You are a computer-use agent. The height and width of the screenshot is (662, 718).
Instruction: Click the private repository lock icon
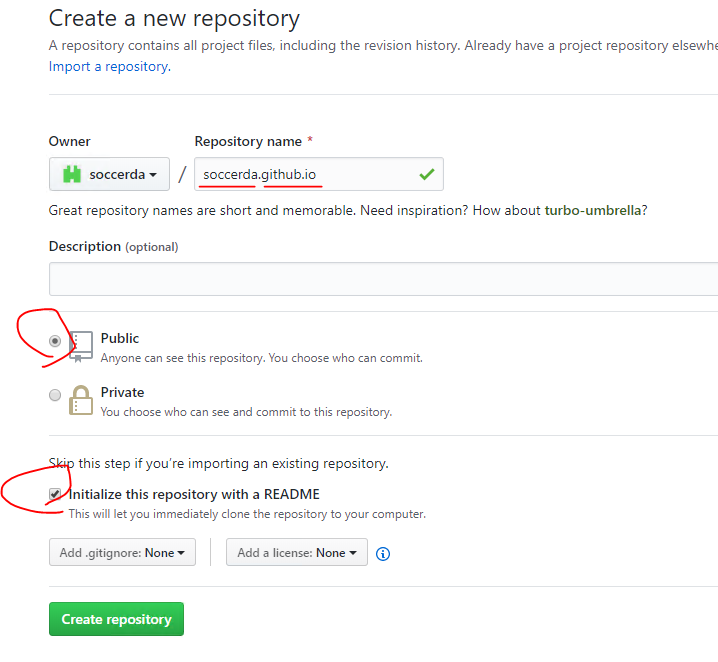(81, 400)
